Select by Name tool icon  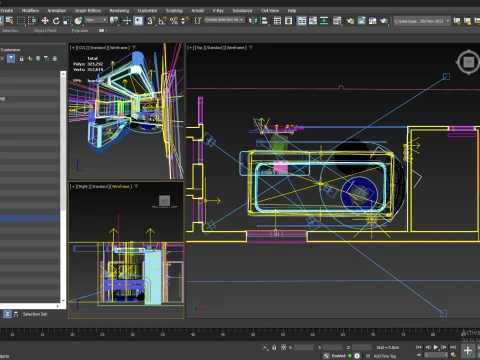9,21
